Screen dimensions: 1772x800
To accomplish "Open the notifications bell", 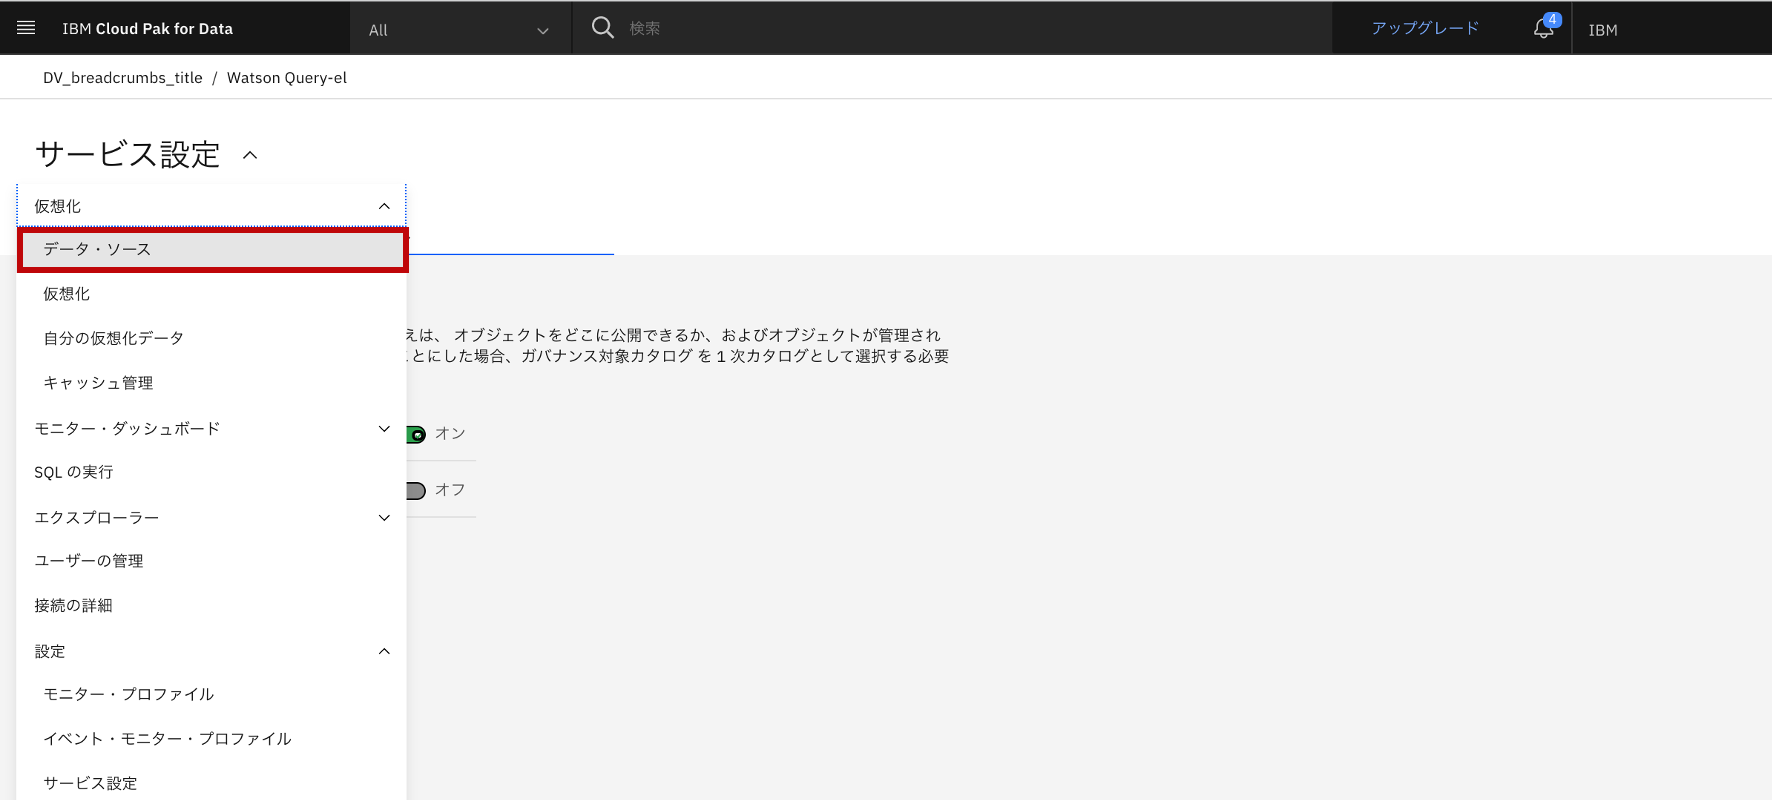I will [x=1544, y=28].
